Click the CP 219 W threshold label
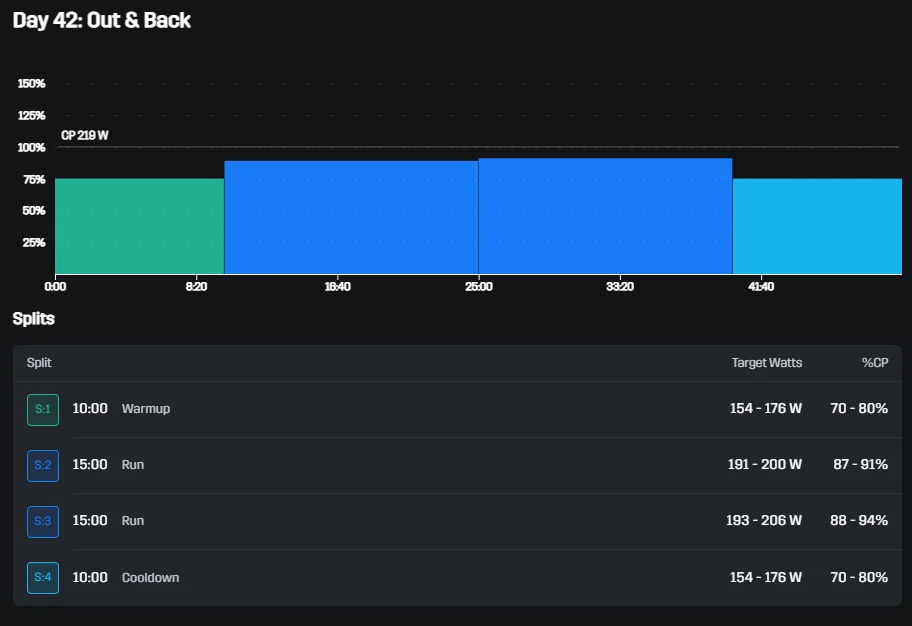Viewport: 912px width, 626px height. click(x=85, y=136)
